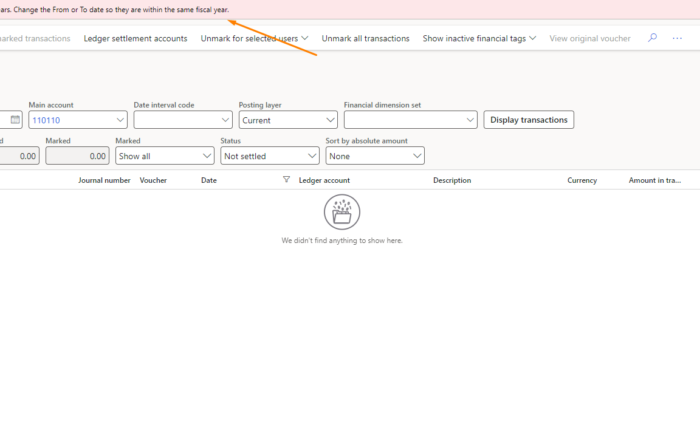Viewport: 700px width, 441px height.
Task: Open the calendar date picker icon
Action: tap(15, 120)
